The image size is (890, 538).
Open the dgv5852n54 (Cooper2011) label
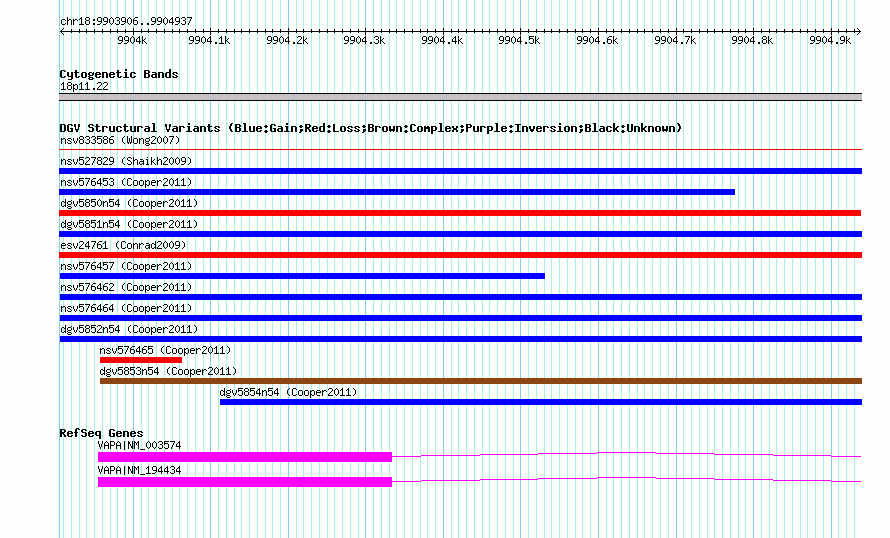[129, 329]
